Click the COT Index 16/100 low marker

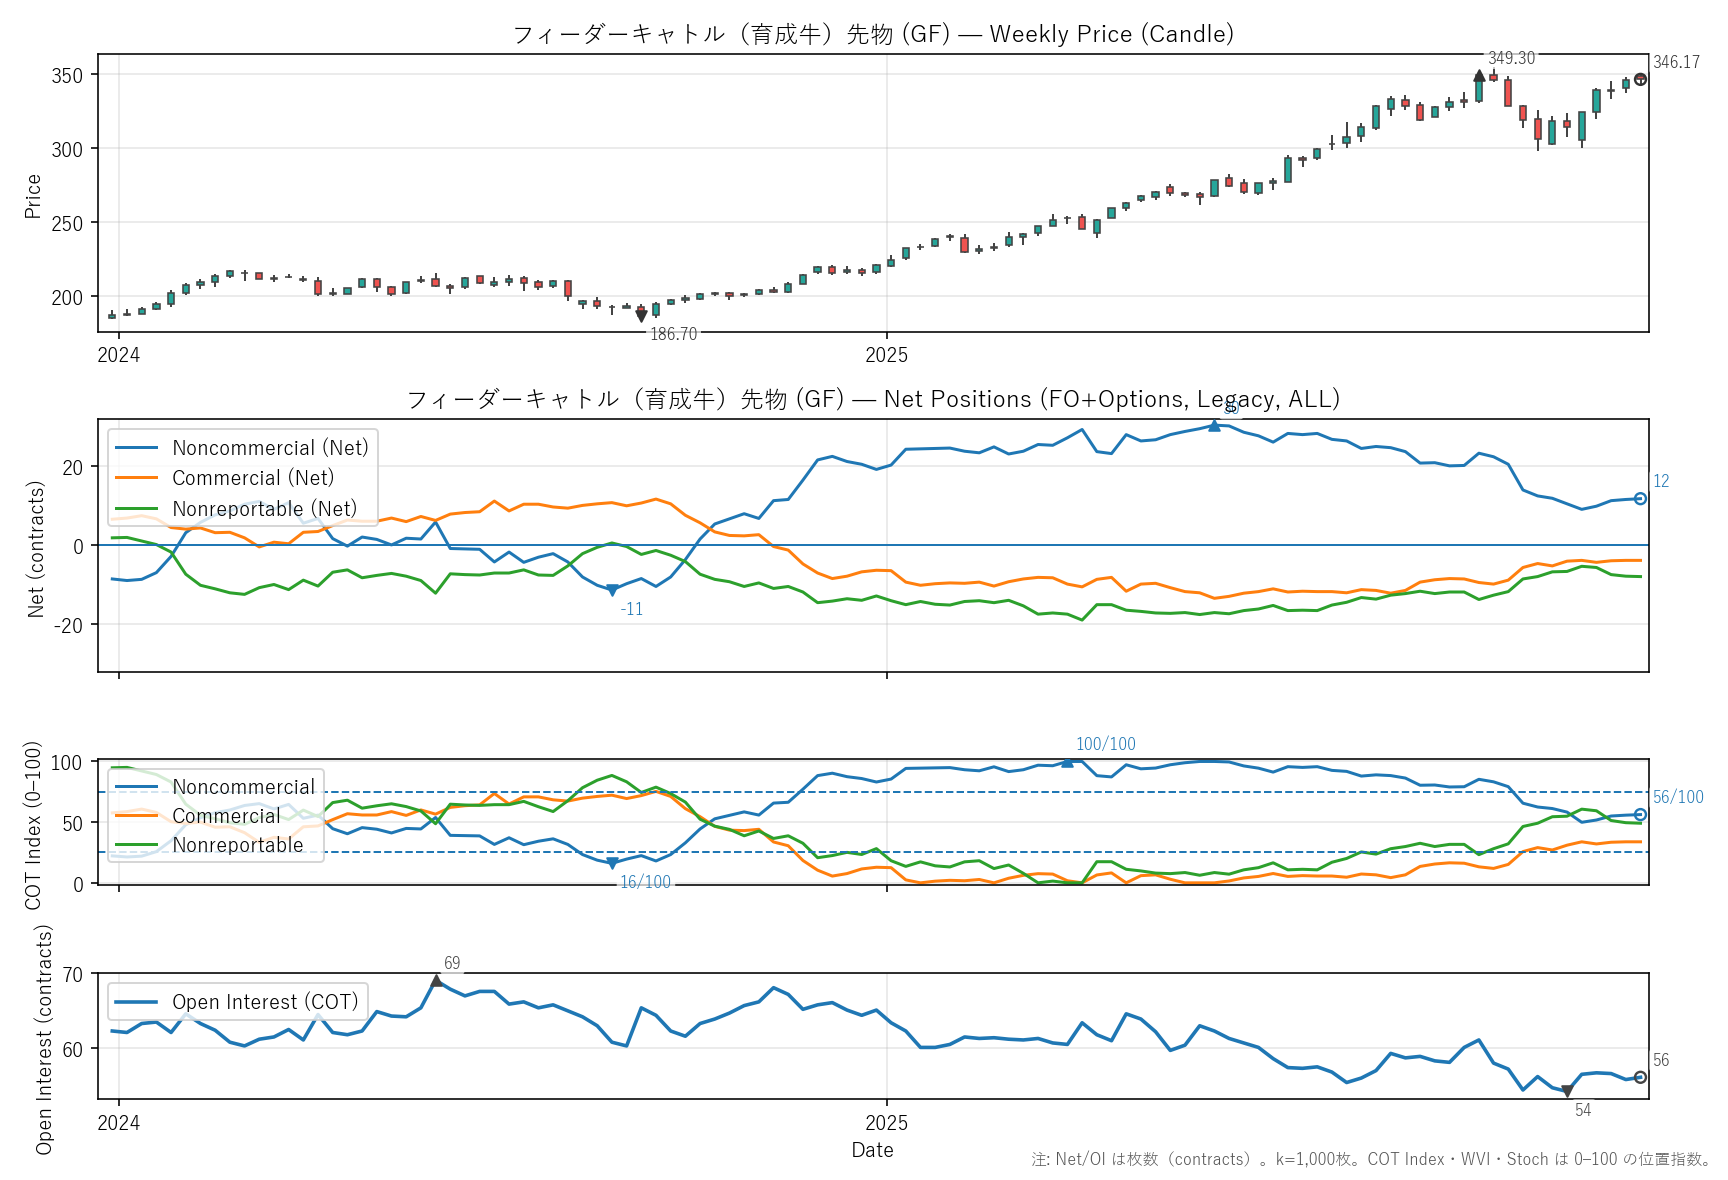pos(612,864)
